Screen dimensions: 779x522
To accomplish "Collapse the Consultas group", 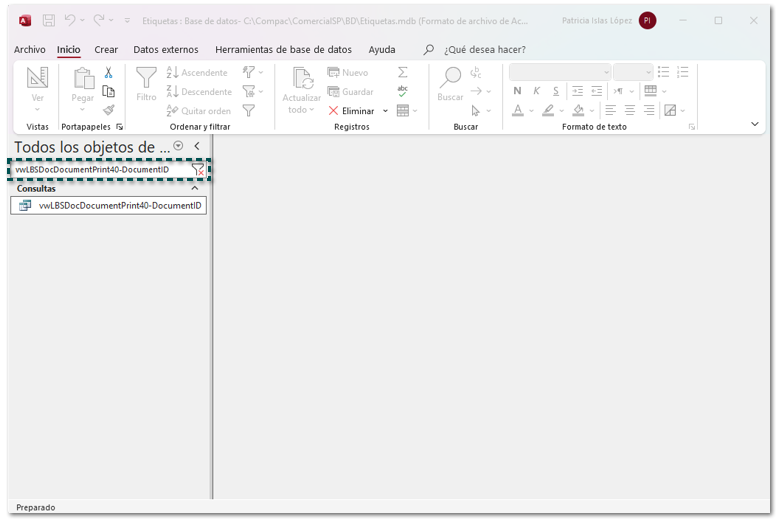I will pos(195,188).
